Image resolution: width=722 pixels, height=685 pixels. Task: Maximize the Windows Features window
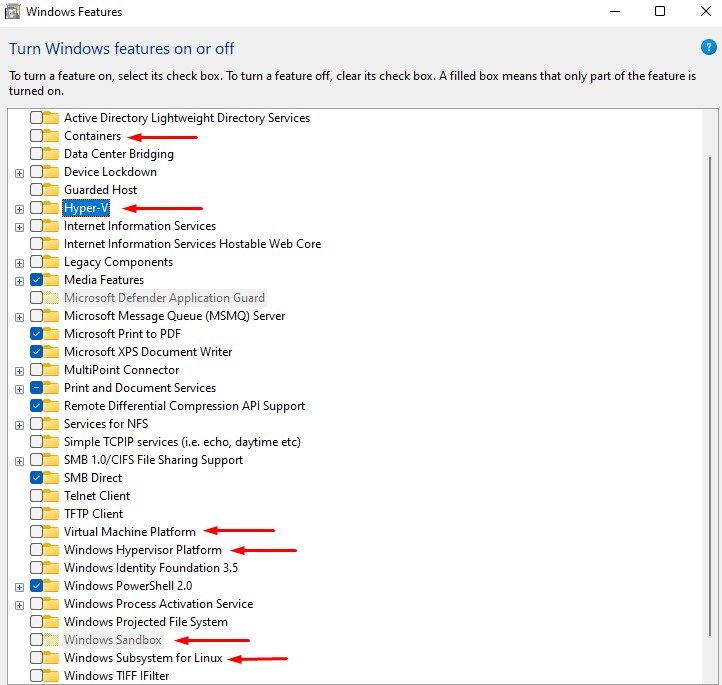(660, 11)
